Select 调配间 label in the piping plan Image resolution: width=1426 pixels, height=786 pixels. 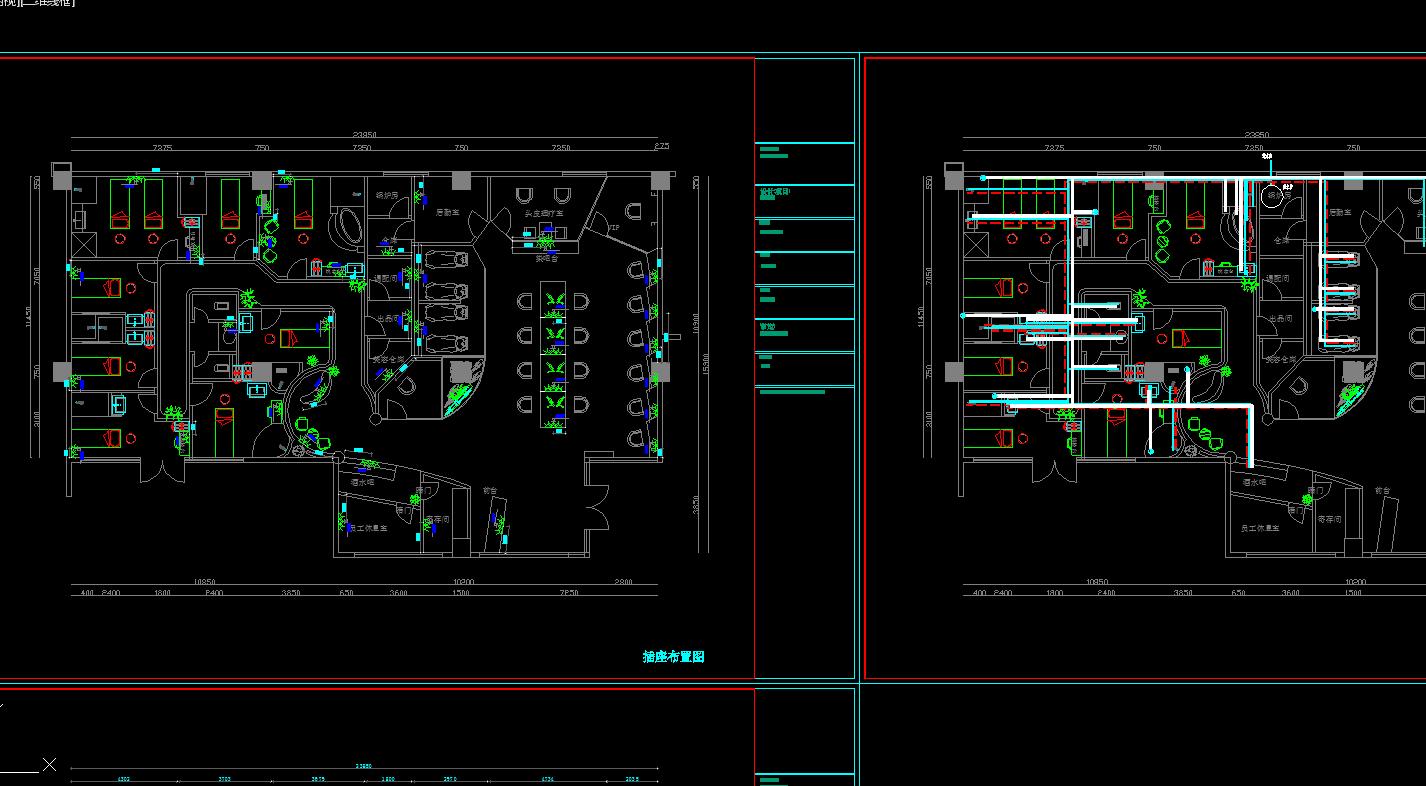tap(1278, 279)
